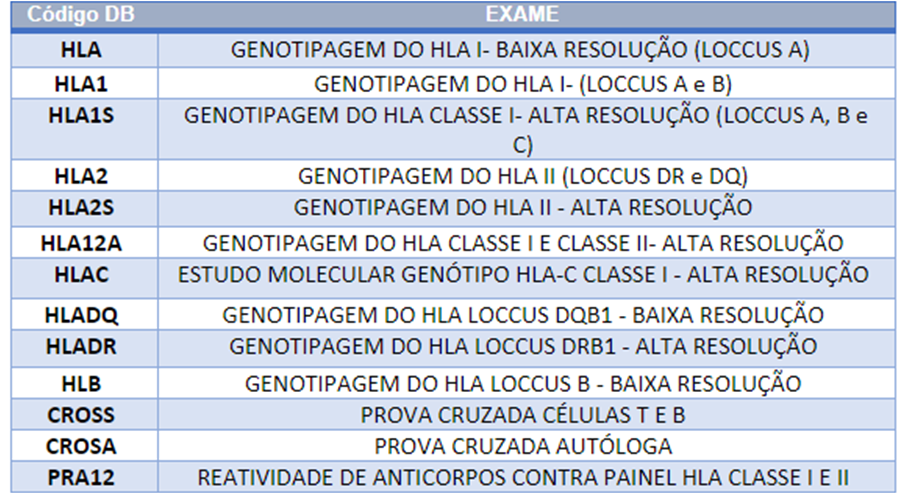This screenshot has width=916, height=494.
Task: Click the PRA12 code cell
Action: [x=81, y=476]
